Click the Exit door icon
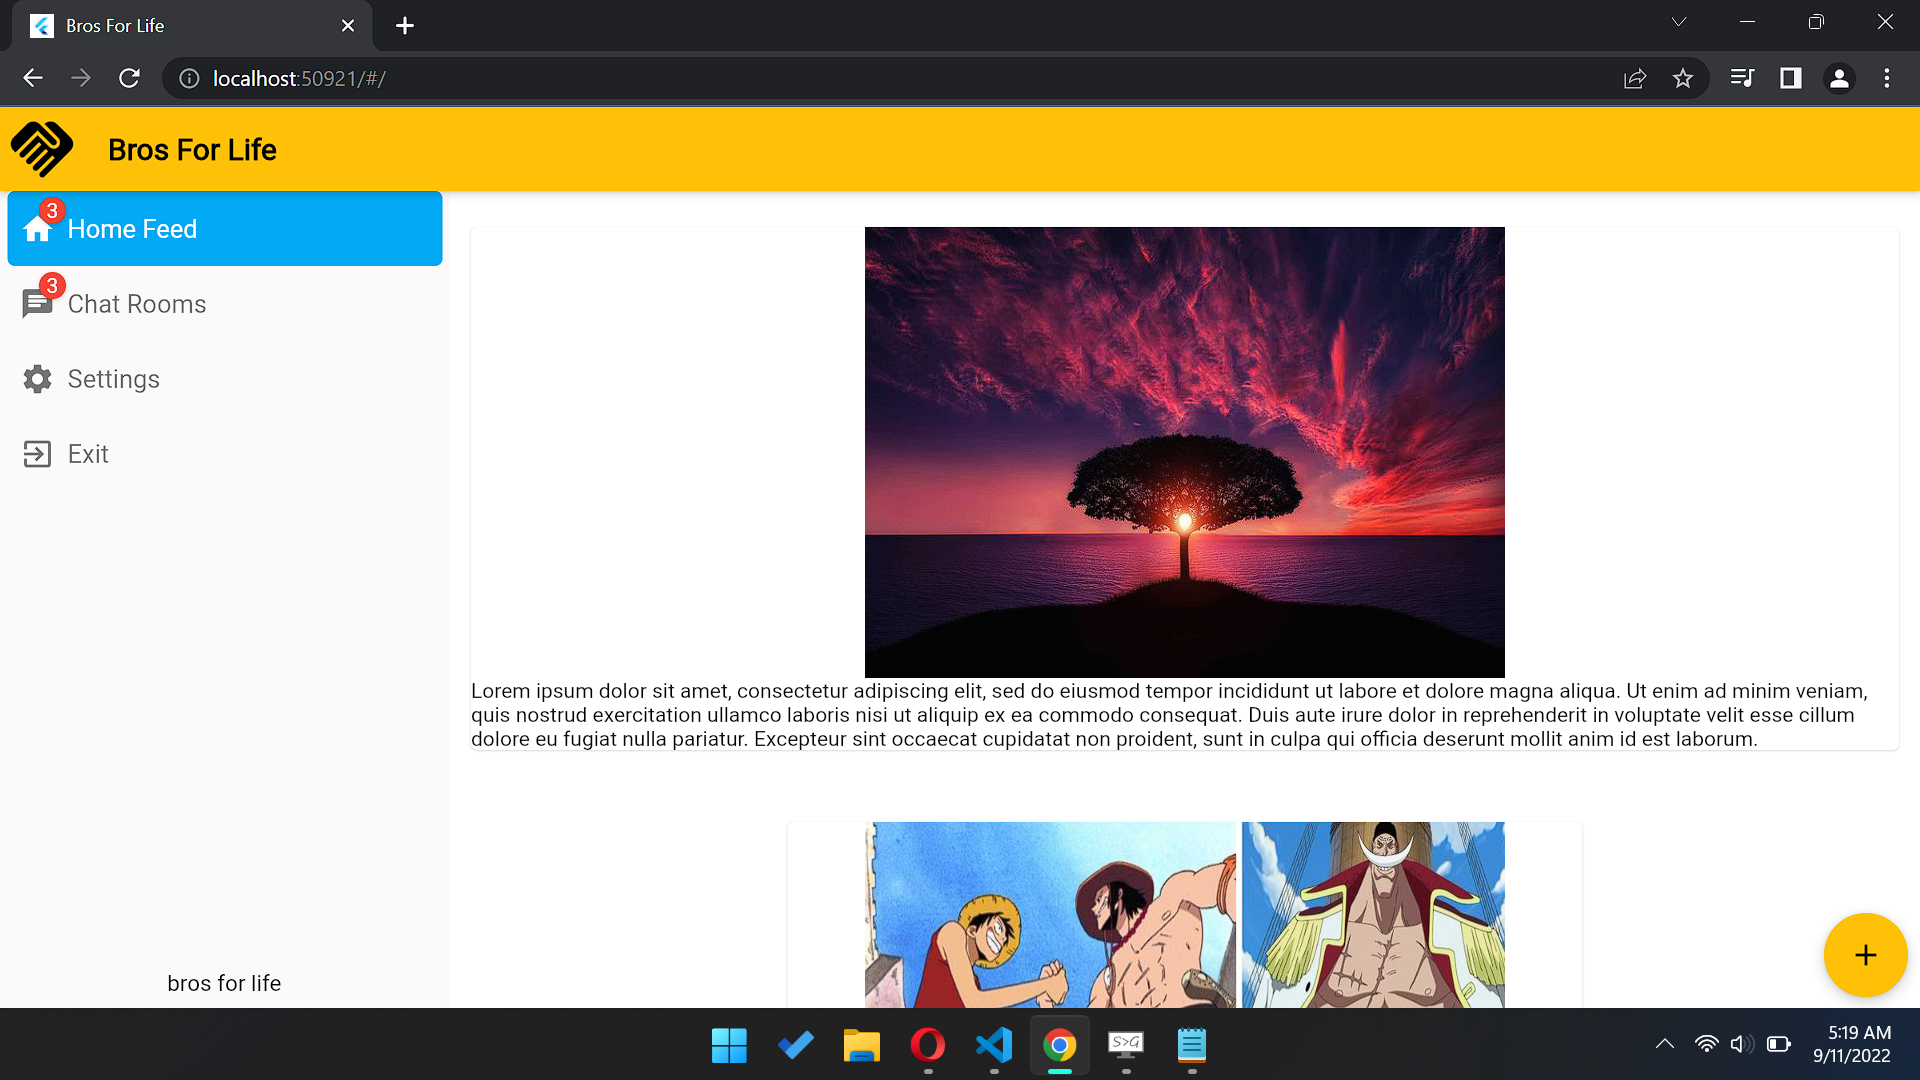The width and height of the screenshot is (1920, 1080). coord(37,454)
